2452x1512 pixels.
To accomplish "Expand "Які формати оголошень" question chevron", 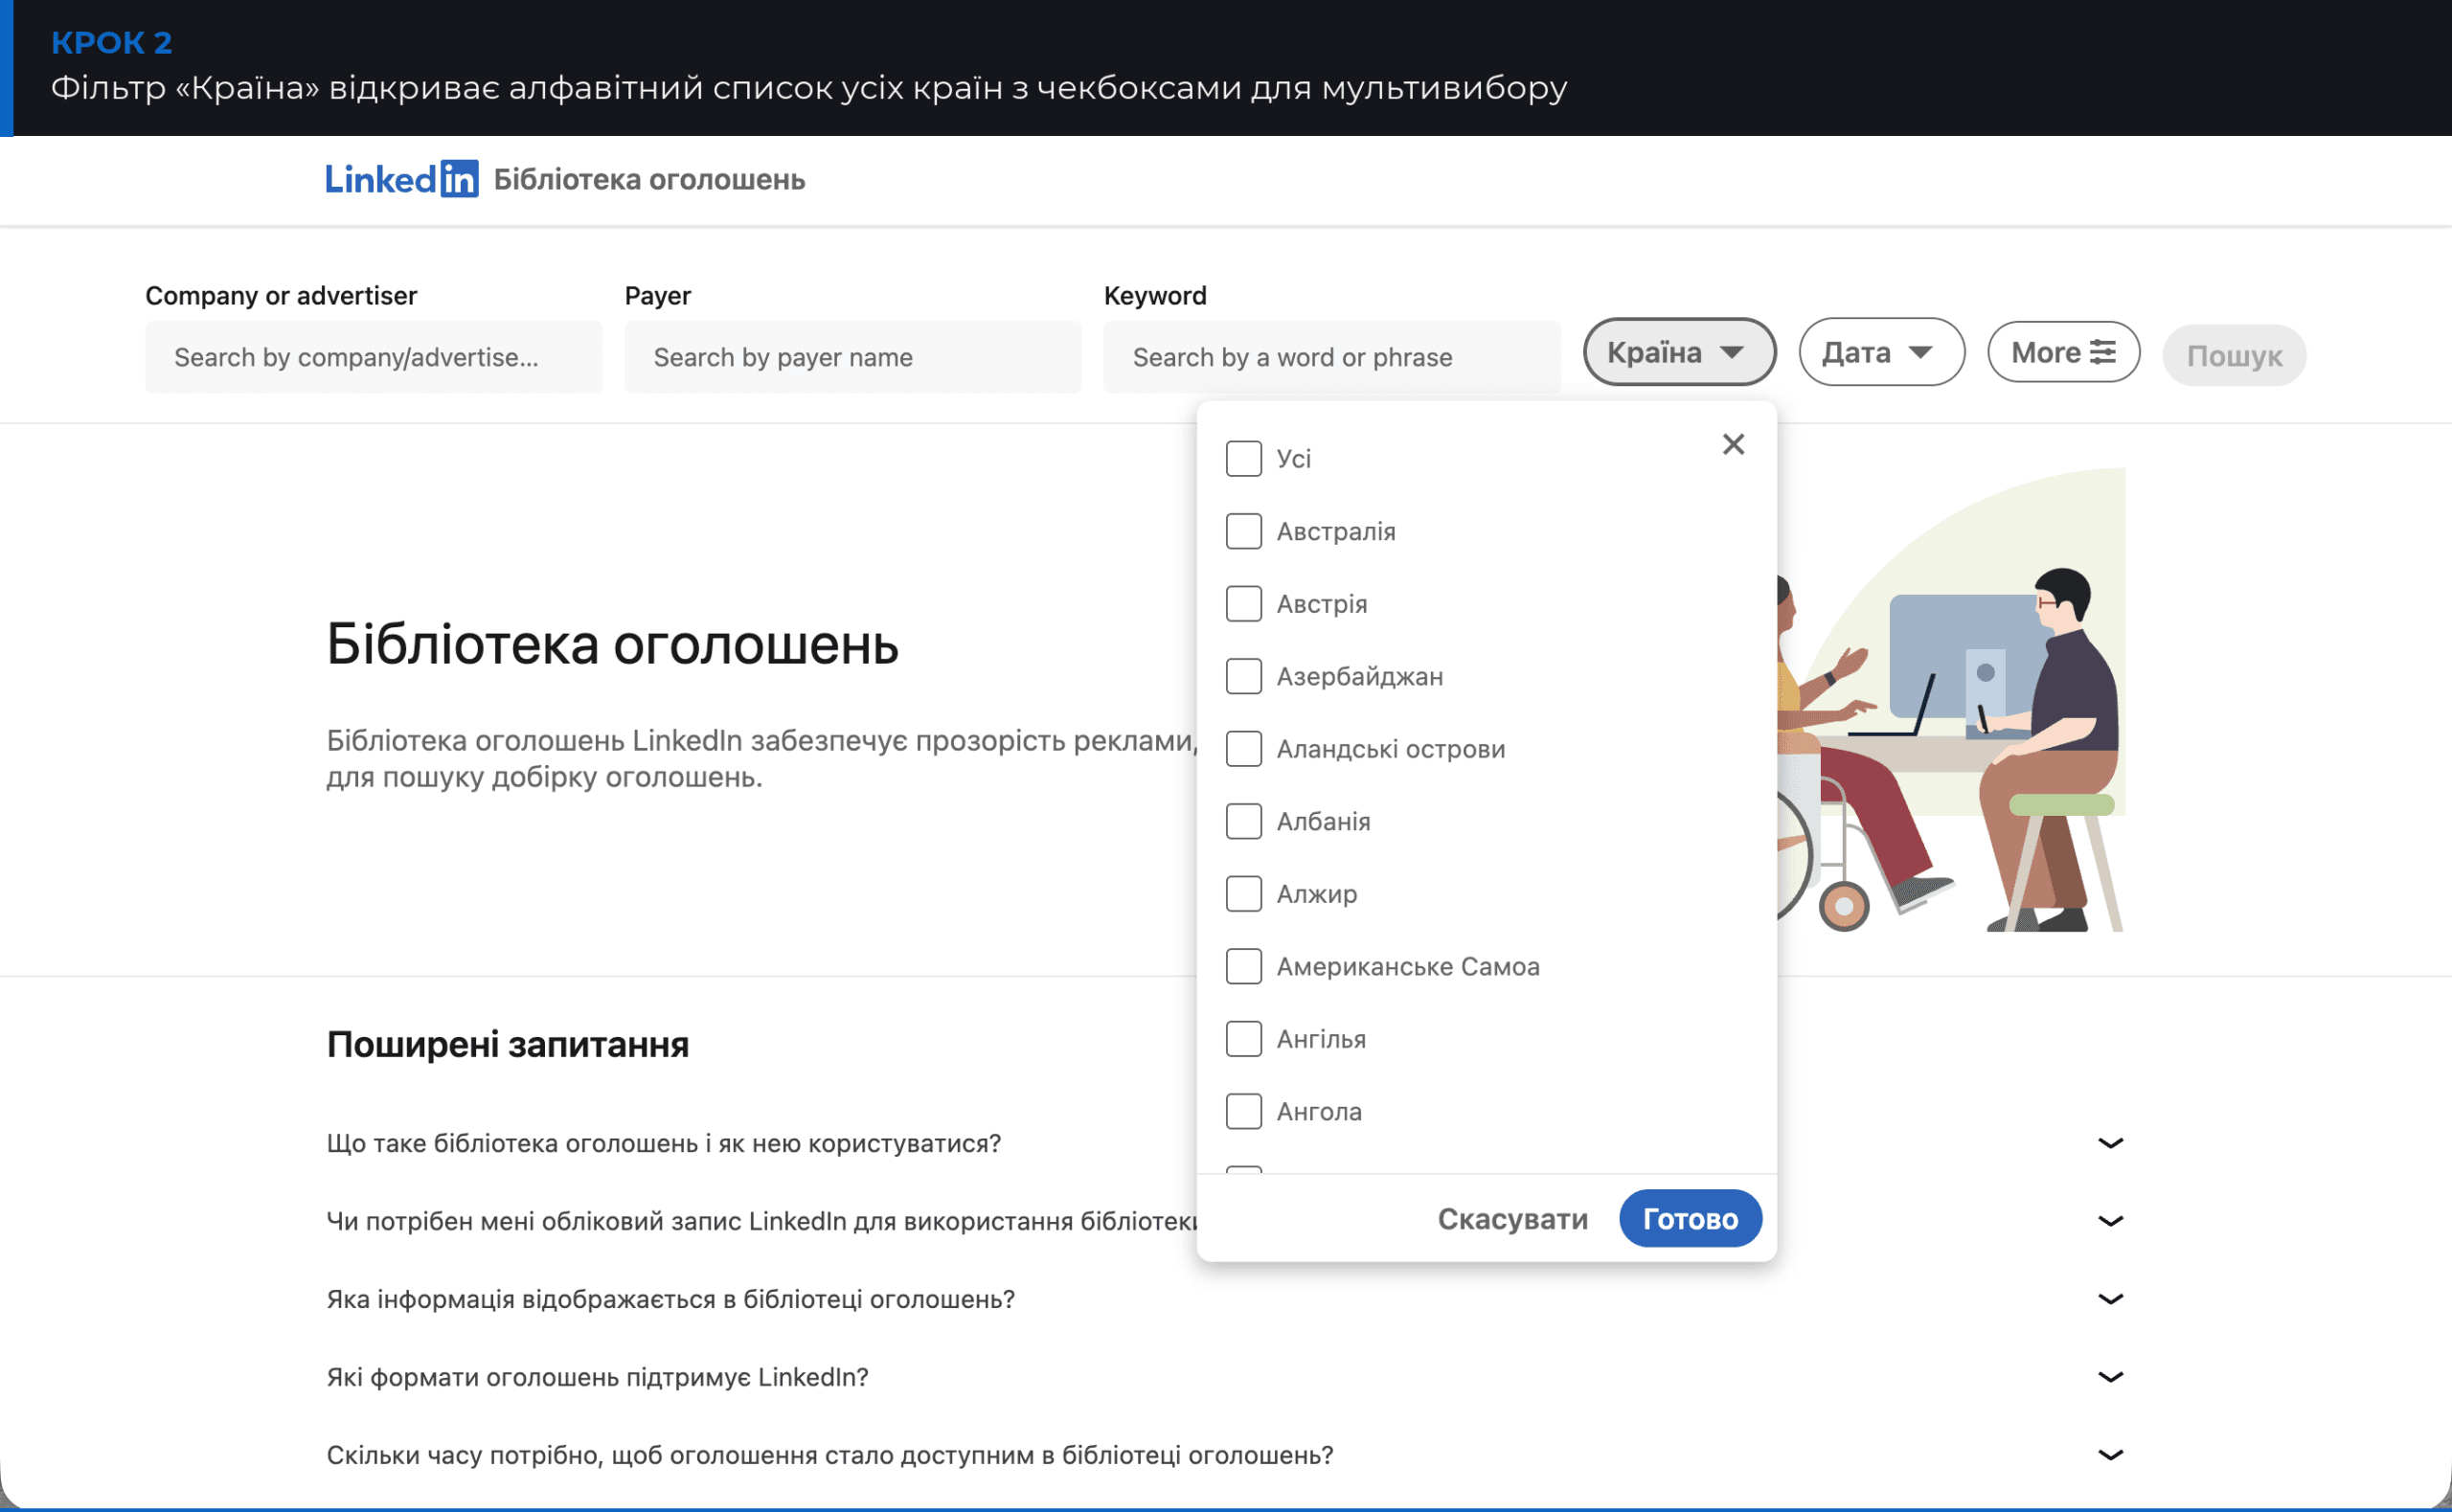I will click(2110, 1377).
